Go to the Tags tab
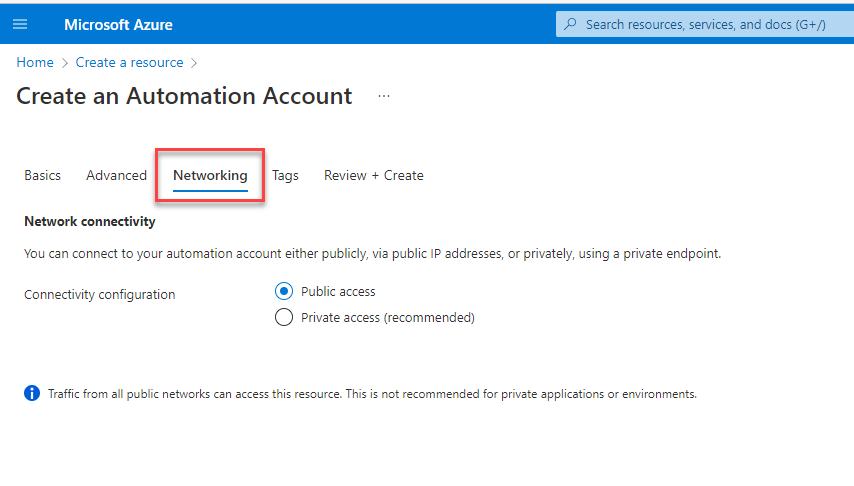The image size is (854, 486). pyautogui.click(x=285, y=175)
